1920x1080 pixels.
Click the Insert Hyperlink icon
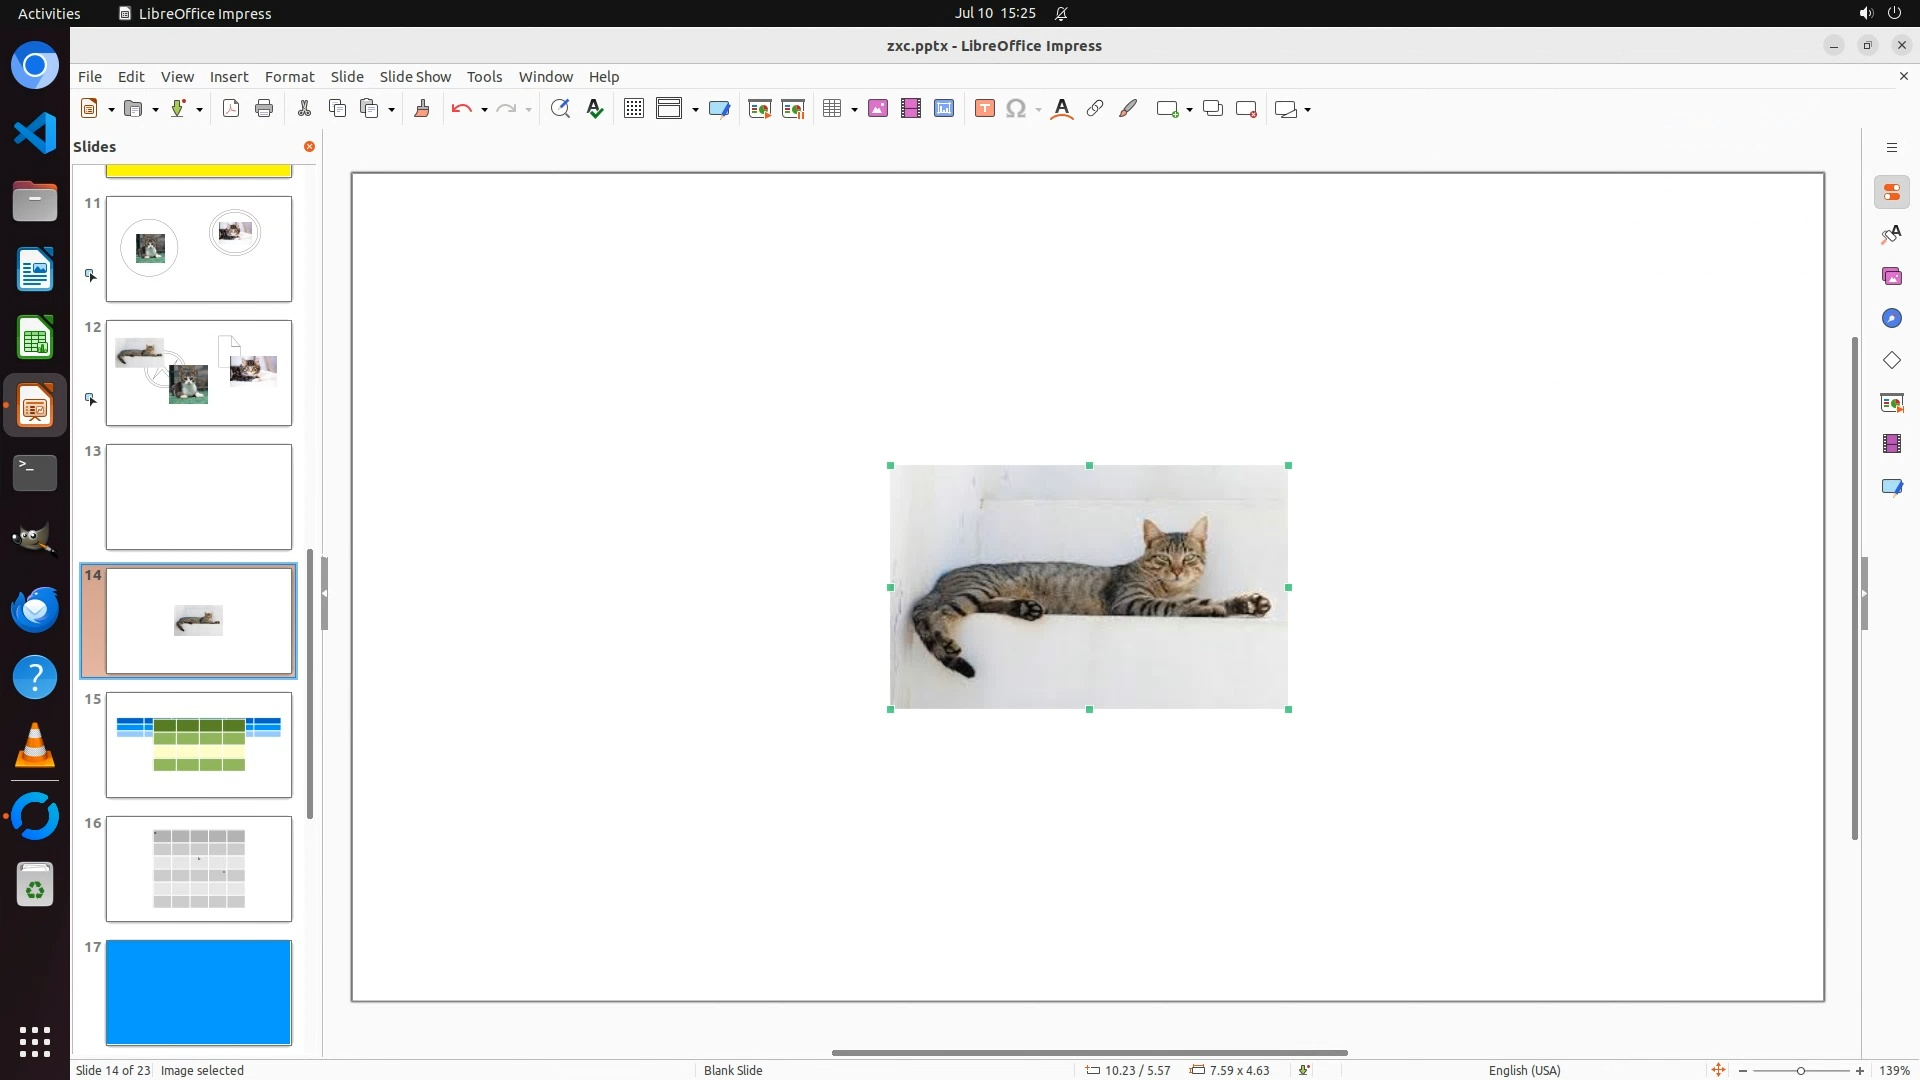pyautogui.click(x=1095, y=109)
